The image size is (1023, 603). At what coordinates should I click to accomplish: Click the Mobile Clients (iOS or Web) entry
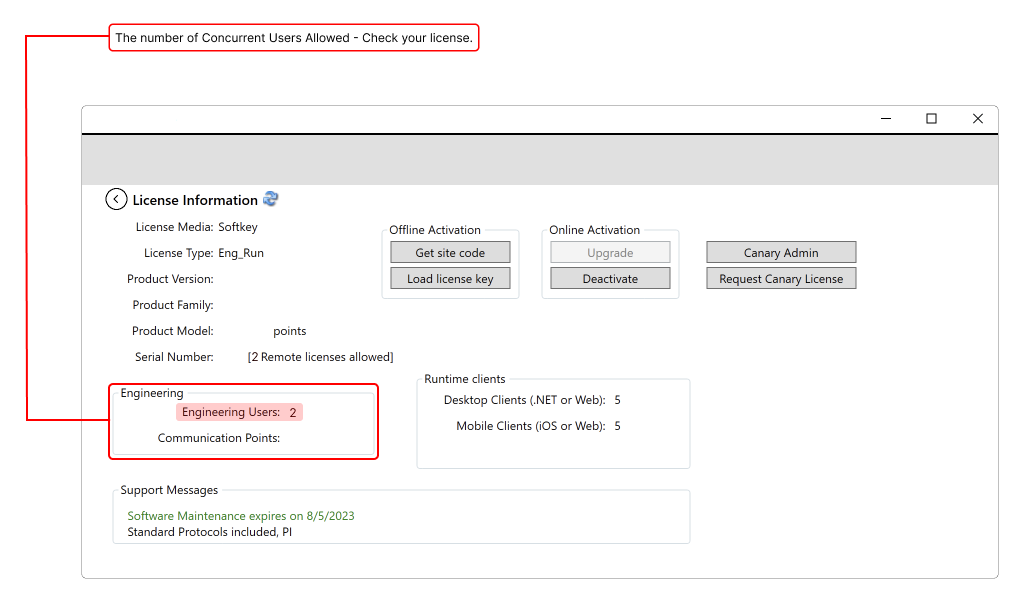(x=530, y=426)
